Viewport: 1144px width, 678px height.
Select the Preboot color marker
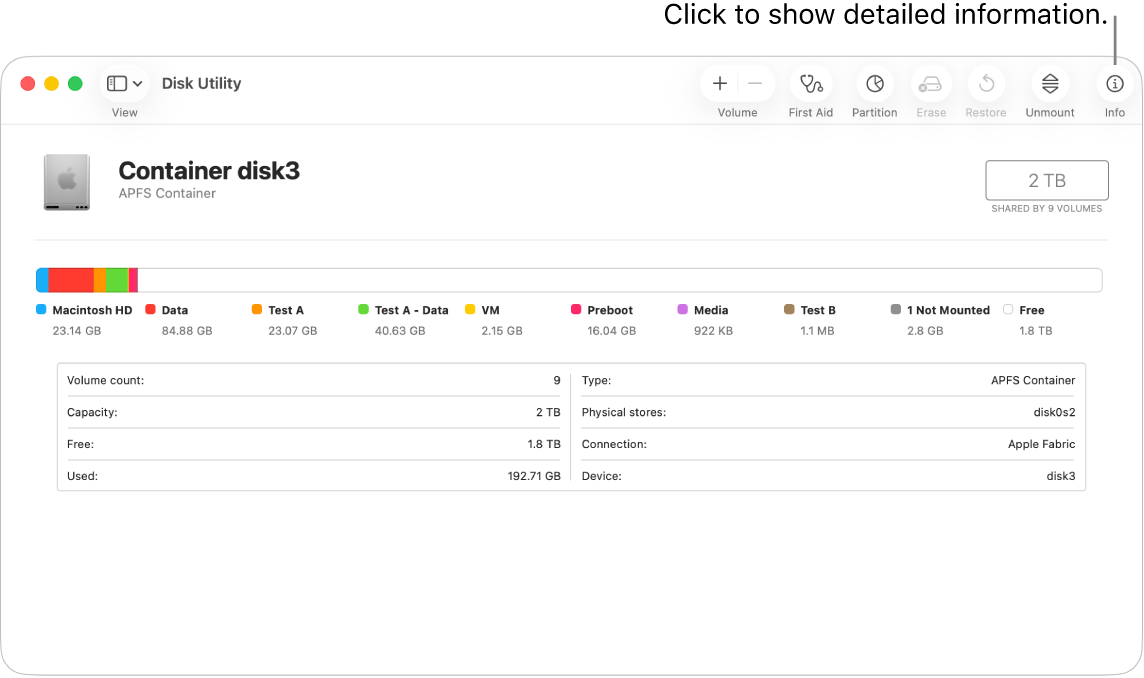pos(575,310)
